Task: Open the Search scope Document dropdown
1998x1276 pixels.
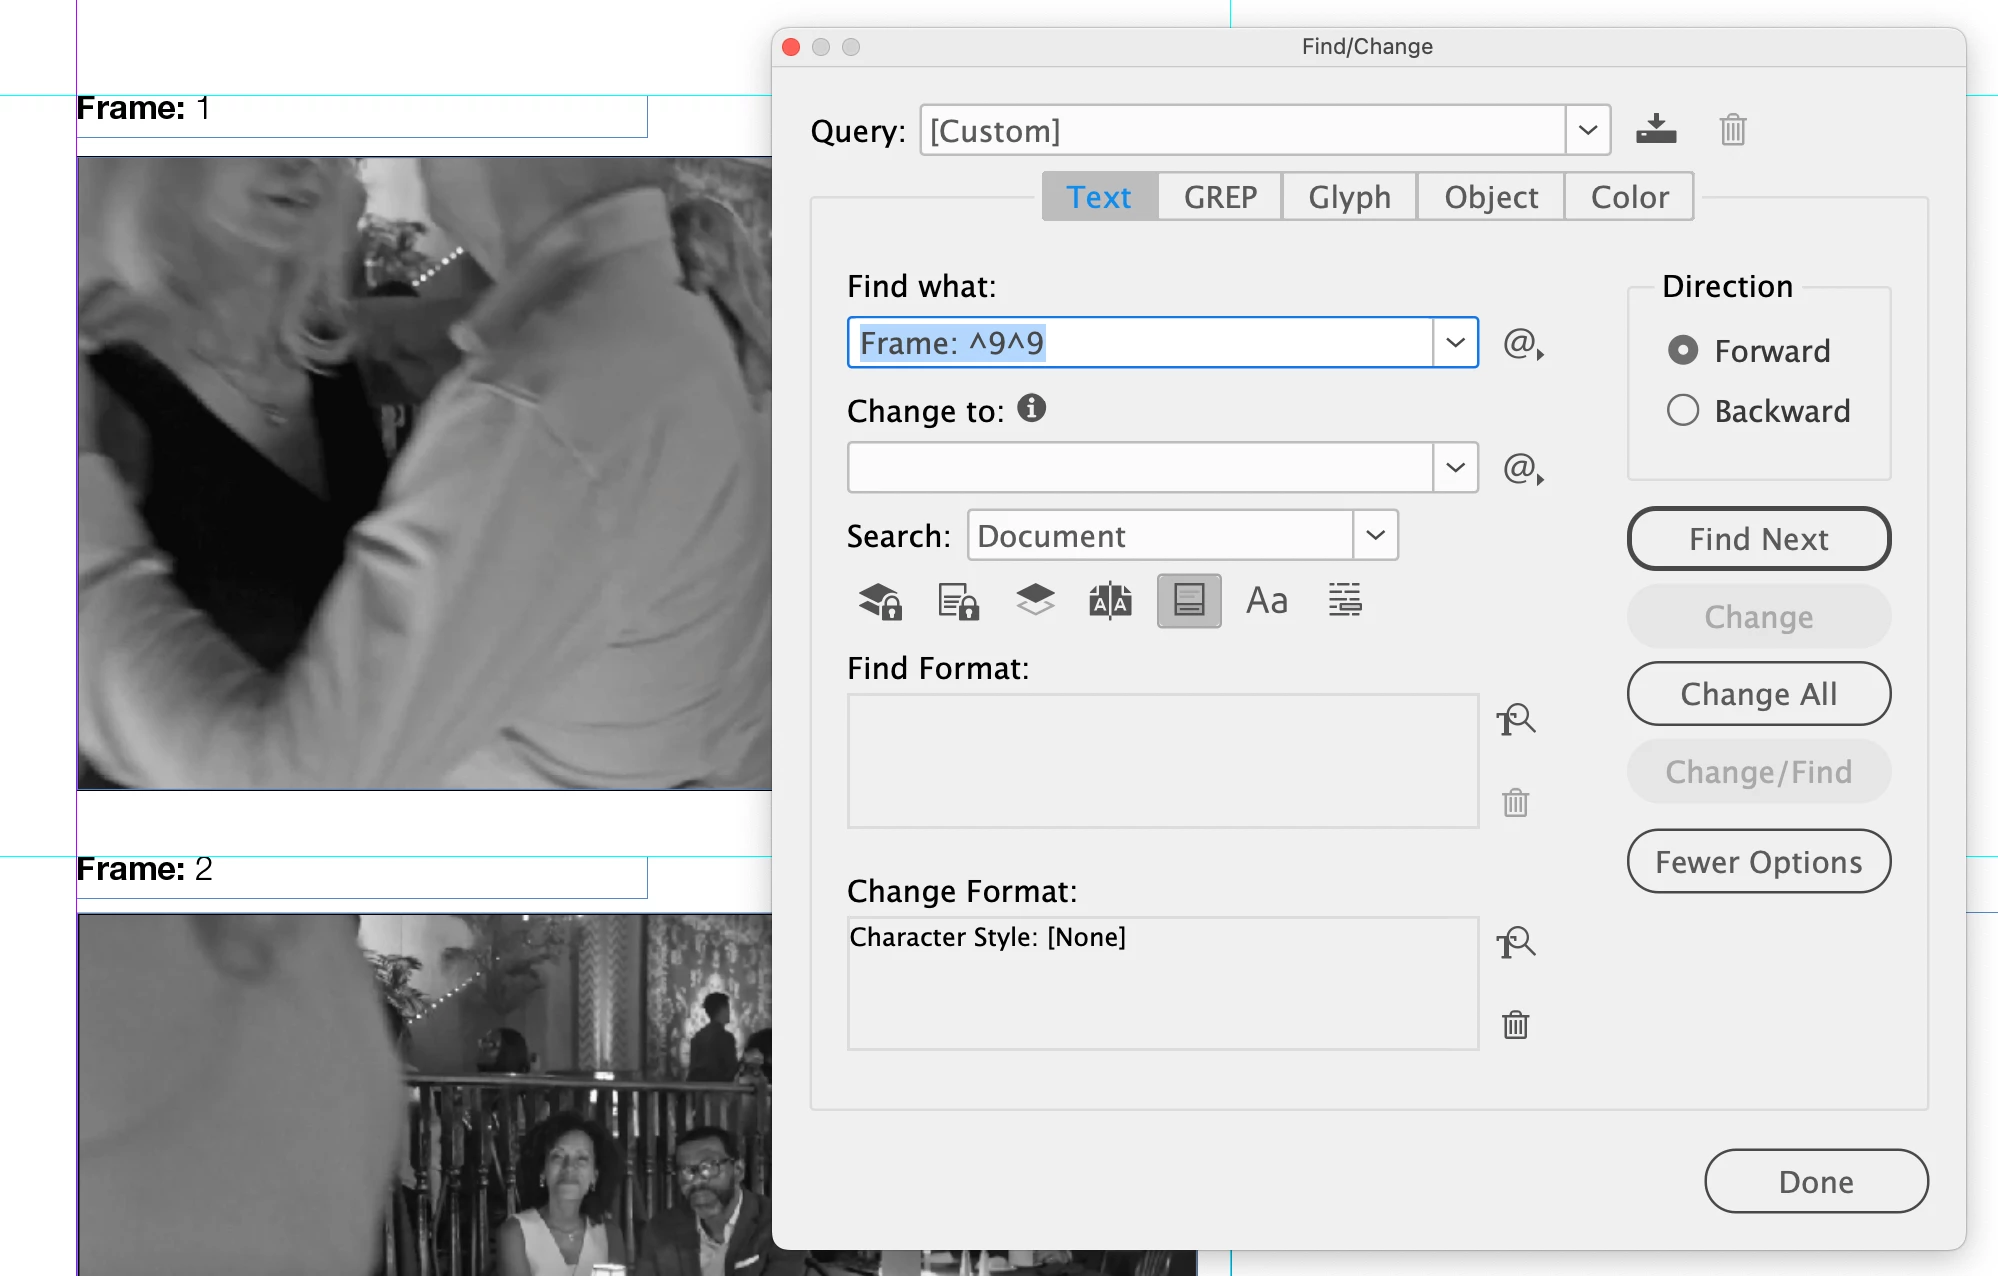Action: (1375, 535)
